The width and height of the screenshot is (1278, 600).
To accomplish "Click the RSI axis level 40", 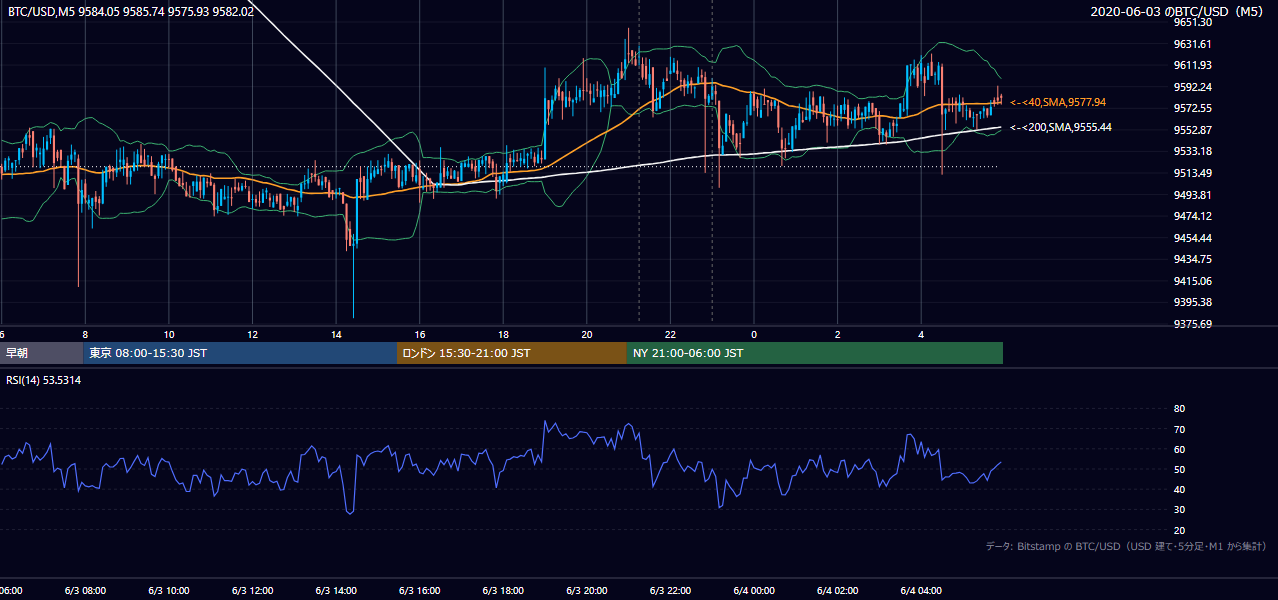I will (x=1179, y=489).
